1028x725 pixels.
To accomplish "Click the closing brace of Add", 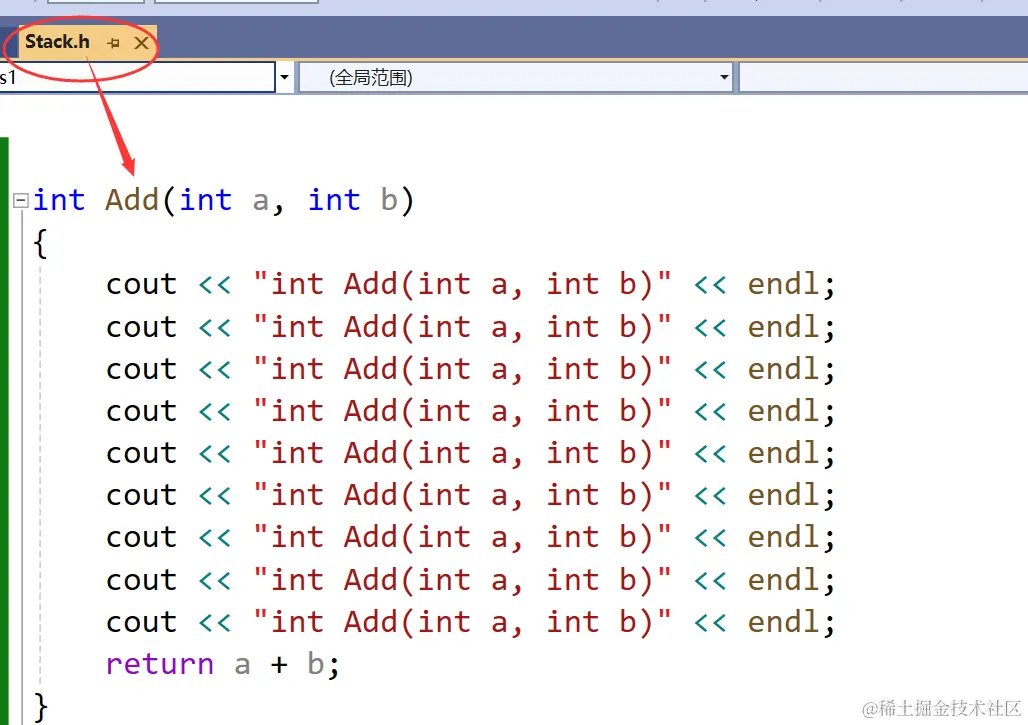I will coord(41,707).
